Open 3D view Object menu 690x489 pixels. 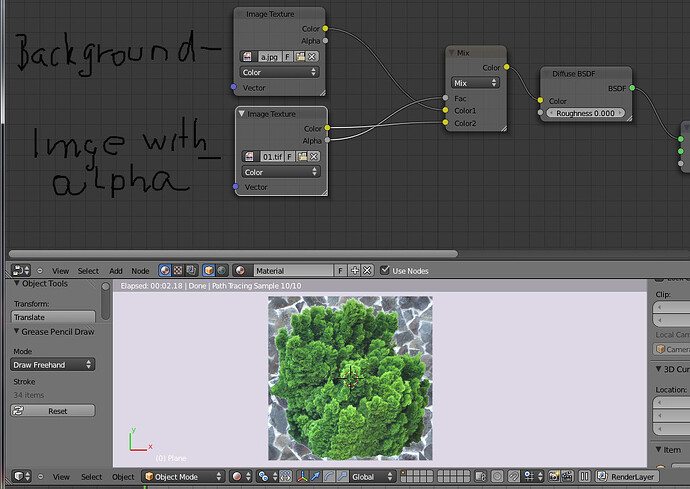point(123,477)
